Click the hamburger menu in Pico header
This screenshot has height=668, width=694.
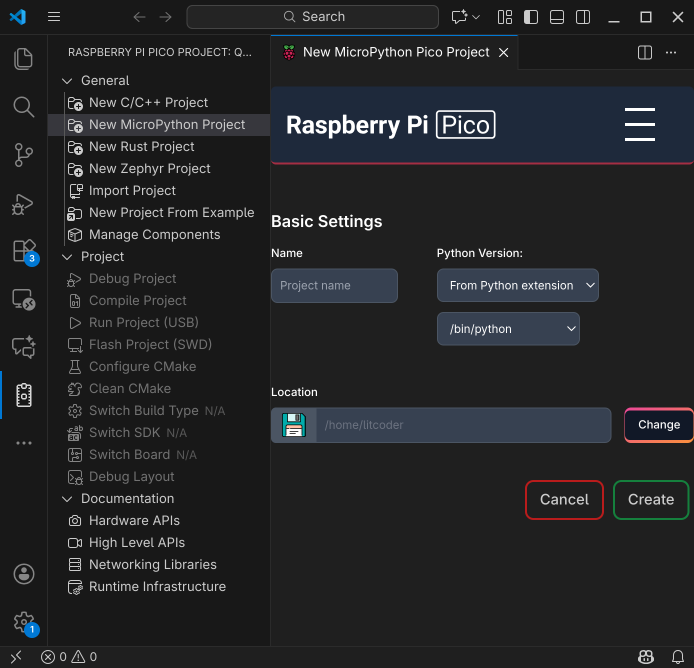click(x=639, y=124)
